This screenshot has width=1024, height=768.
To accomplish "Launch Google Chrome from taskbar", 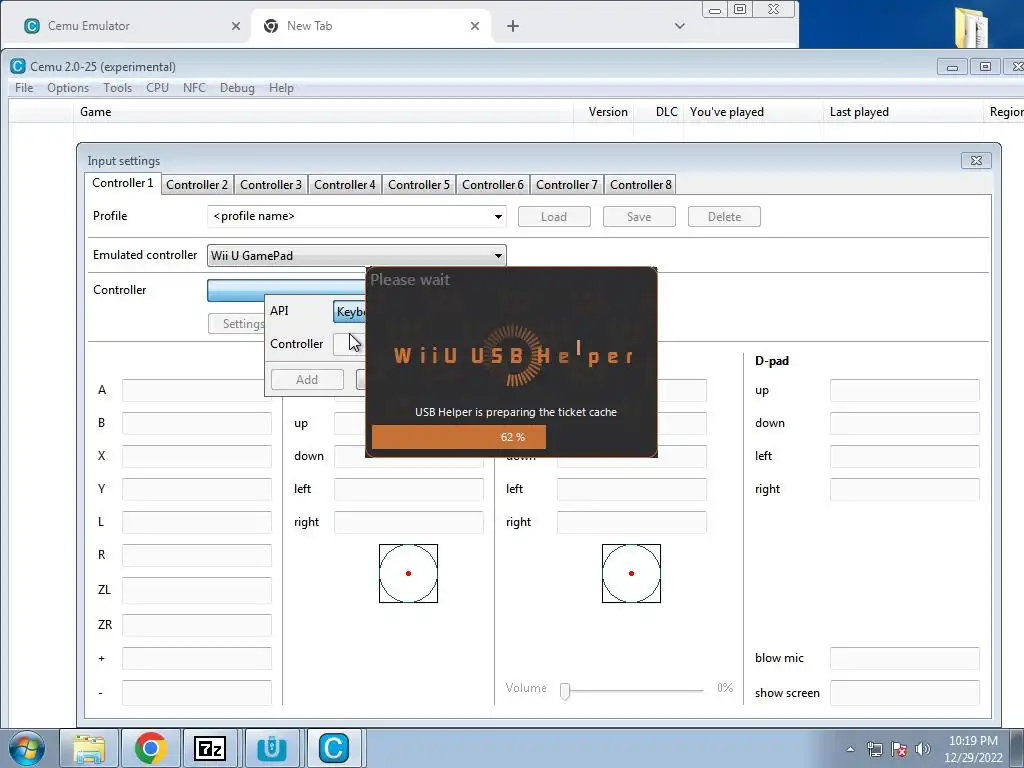I will point(150,748).
